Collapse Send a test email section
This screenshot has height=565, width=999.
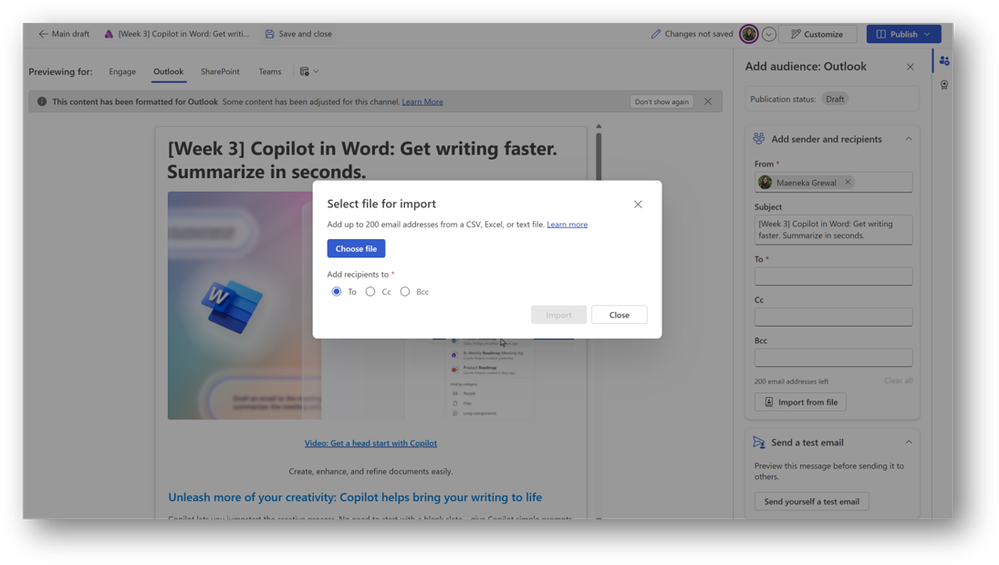[909, 442]
